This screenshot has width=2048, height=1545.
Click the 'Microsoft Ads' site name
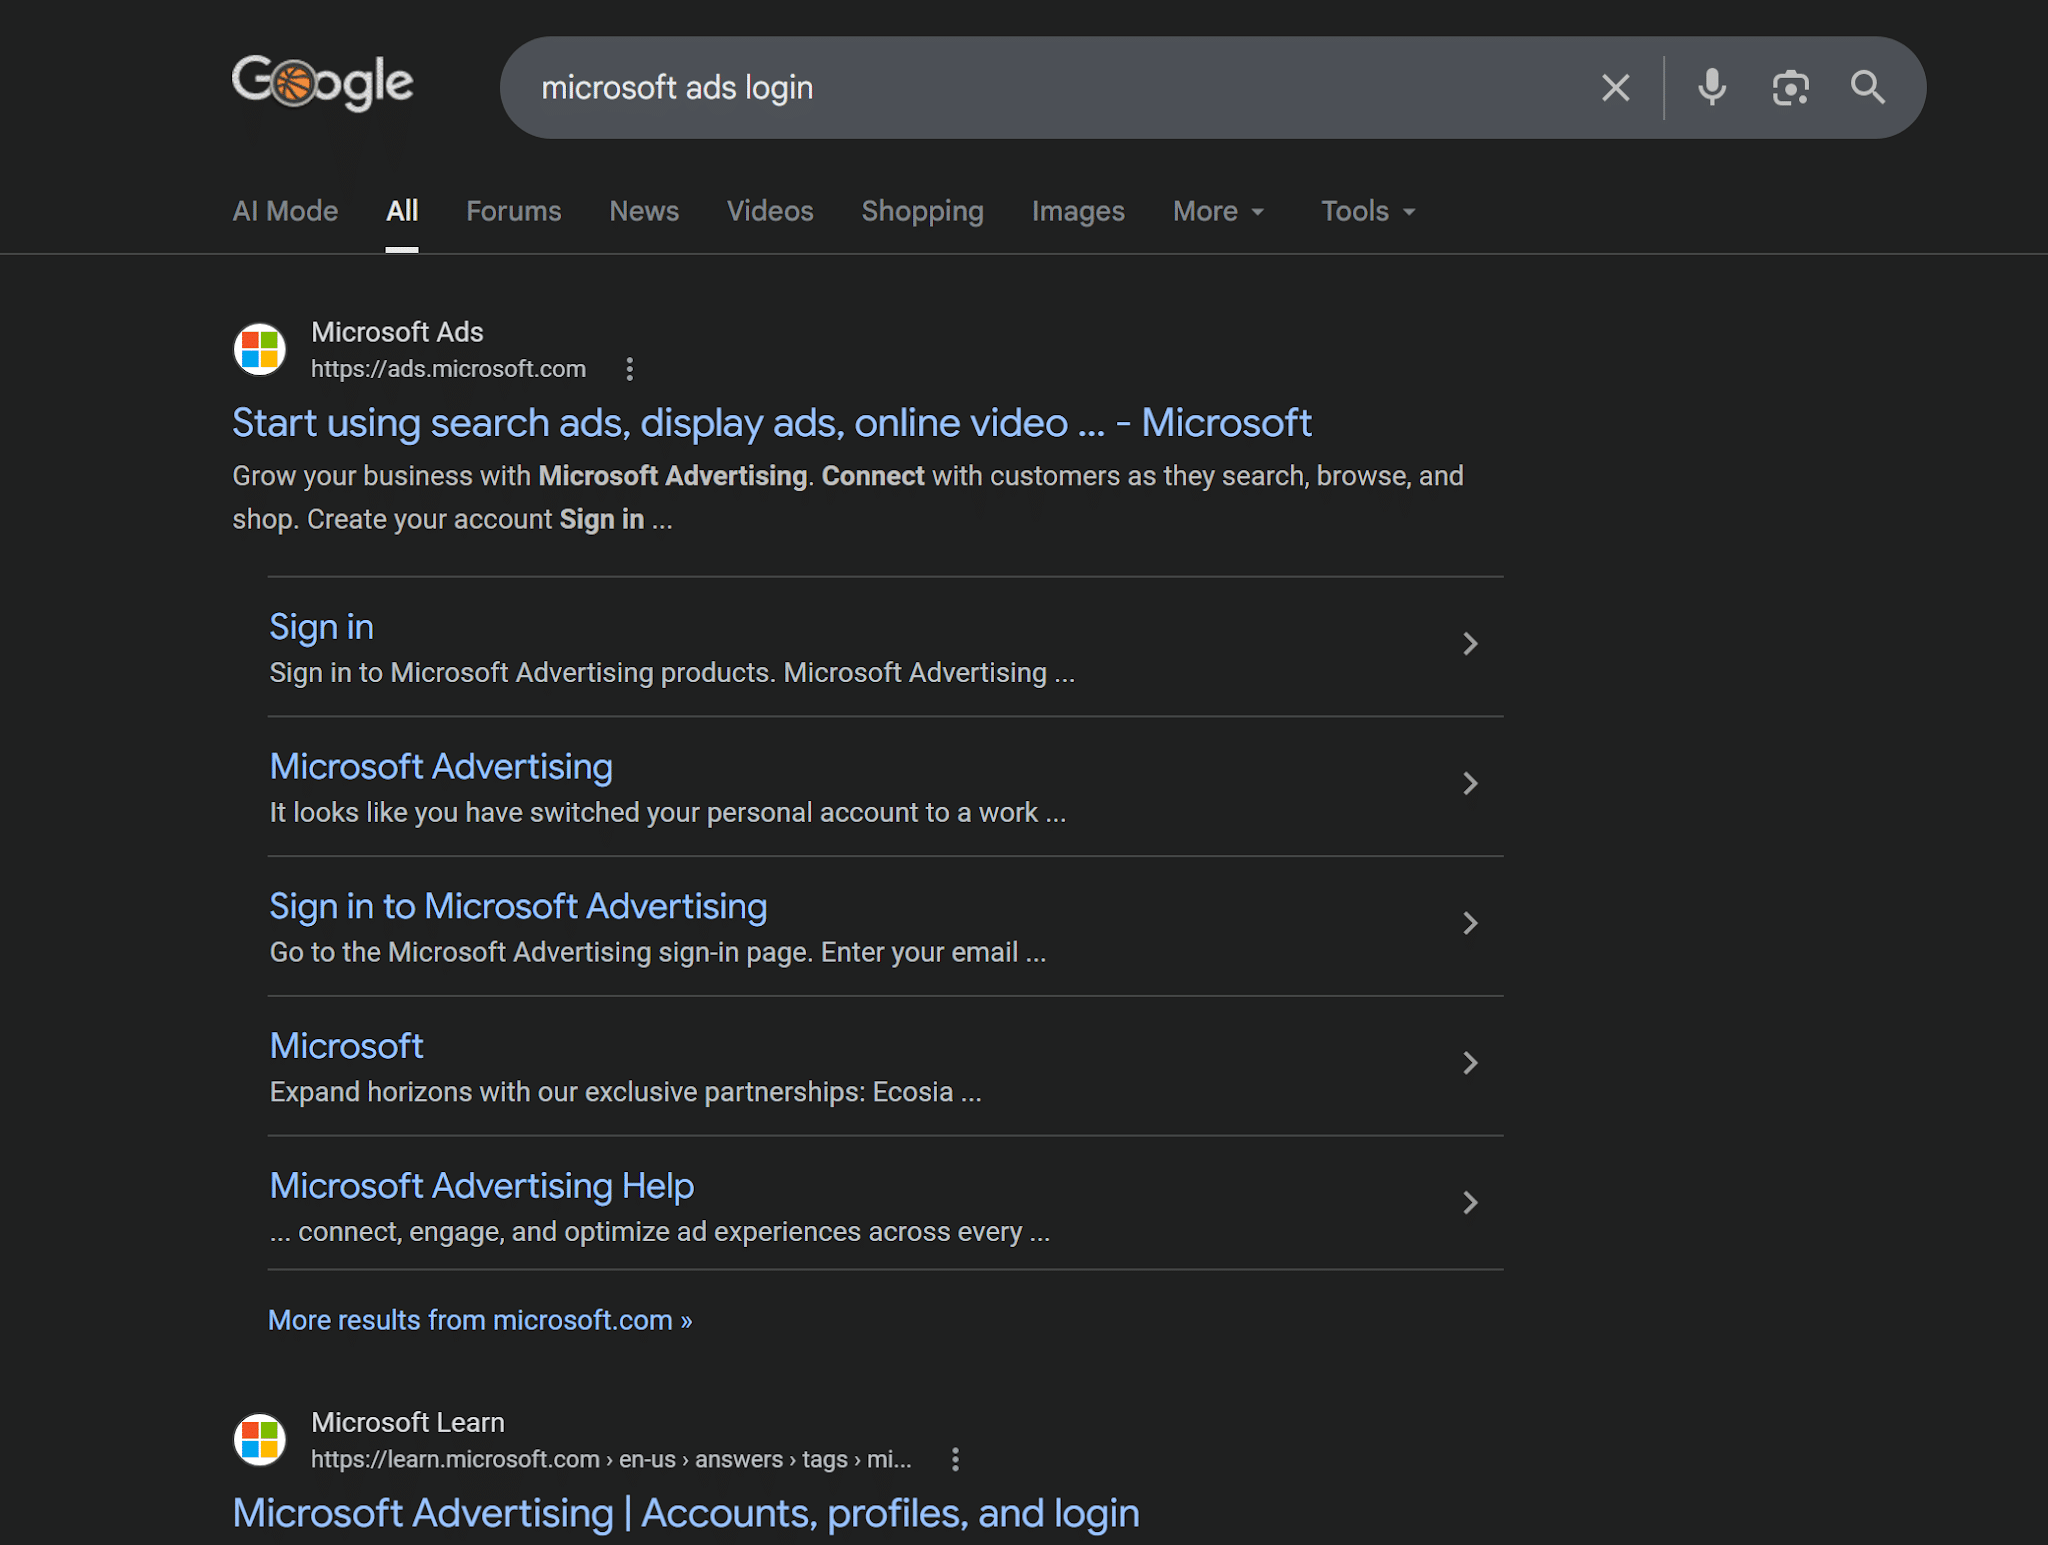[397, 332]
